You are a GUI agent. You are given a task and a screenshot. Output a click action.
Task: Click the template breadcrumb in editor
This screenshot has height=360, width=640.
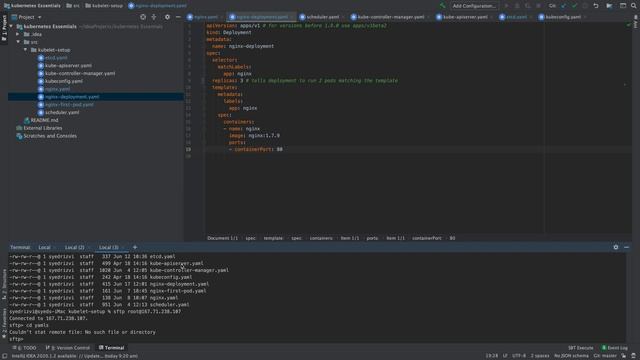click(x=273, y=238)
